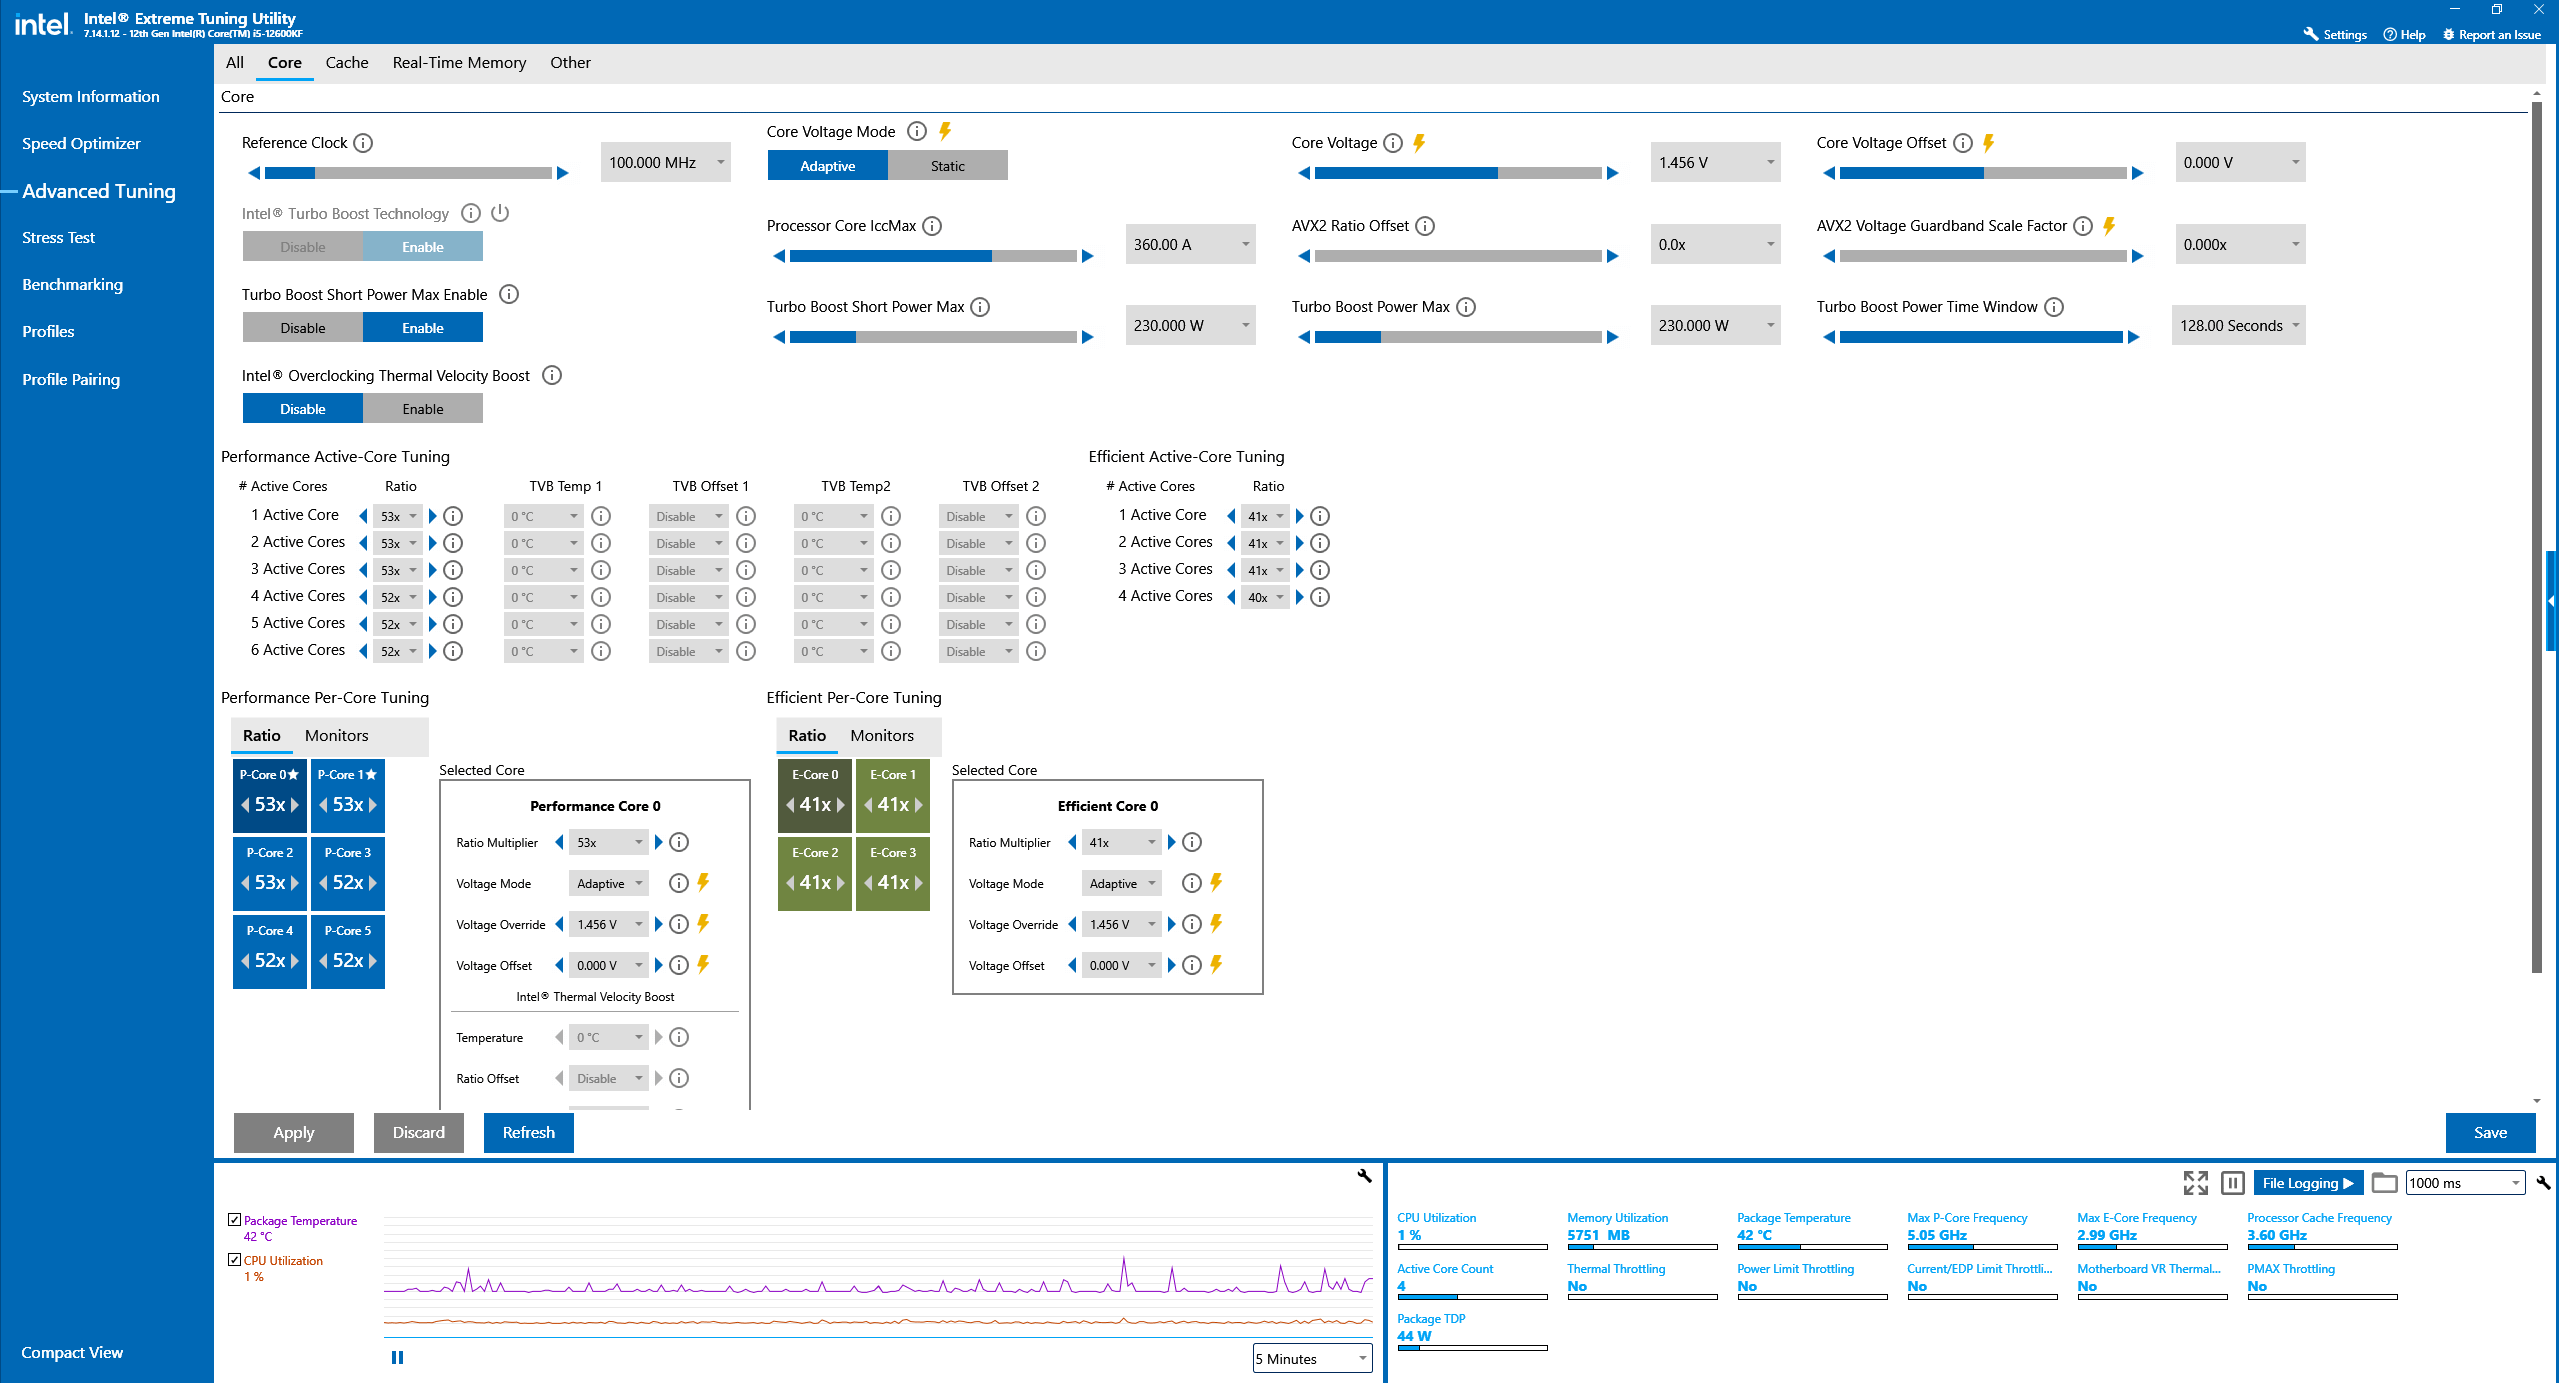Select Static core voltage mode
Viewport: 2559px width, 1383px height.
pyautogui.click(x=948, y=166)
